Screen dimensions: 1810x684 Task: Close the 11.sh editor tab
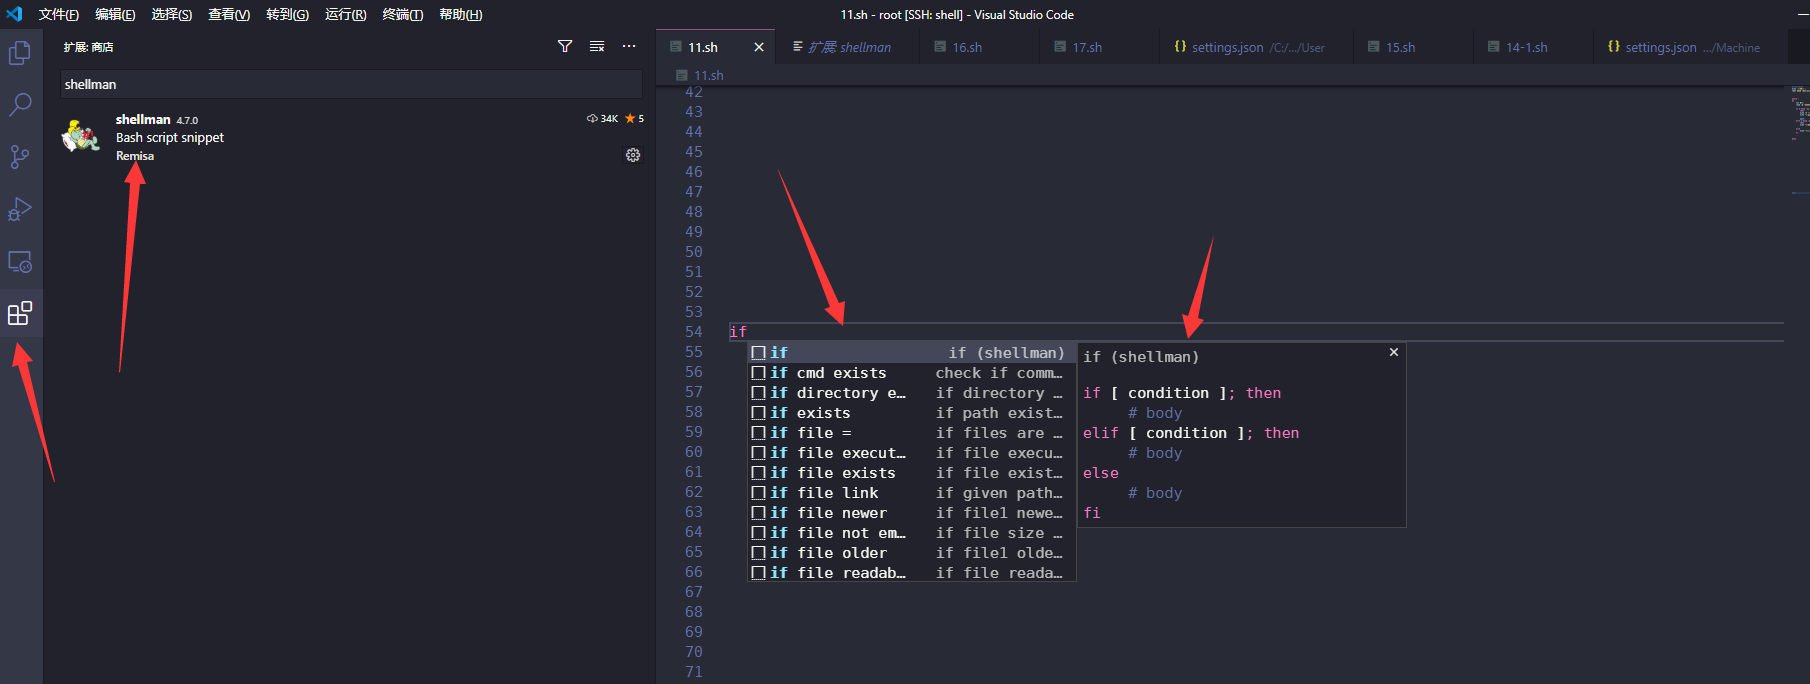(759, 47)
